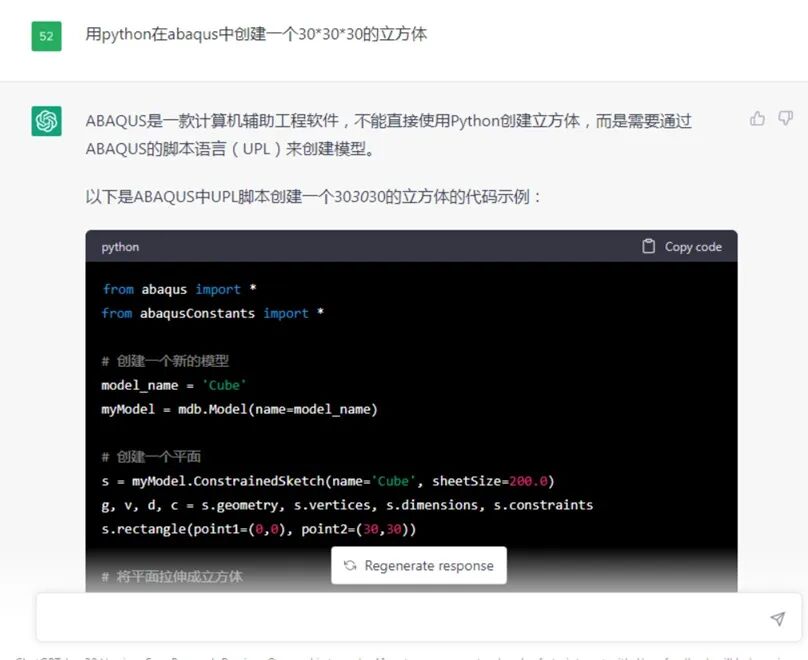The width and height of the screenshot is (808, 660).
Task: Click the sentence starting with '以下是ABAQUS中UPL脚本'
Action: tap(313, 197)
